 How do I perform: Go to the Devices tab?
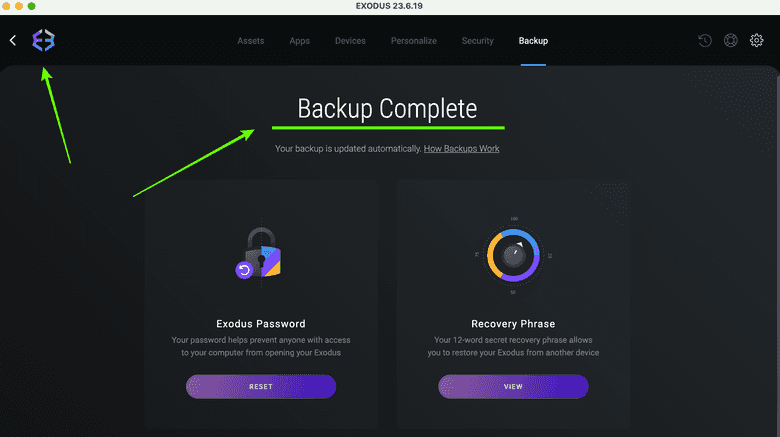[350, 41]
